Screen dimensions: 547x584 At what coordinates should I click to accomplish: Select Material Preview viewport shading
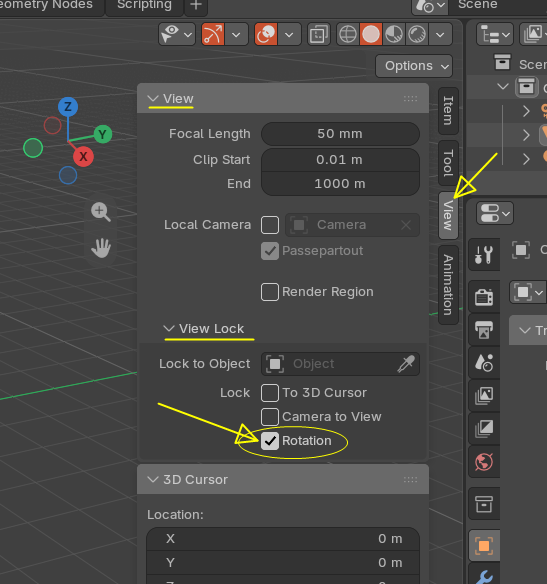click(394, 34)
